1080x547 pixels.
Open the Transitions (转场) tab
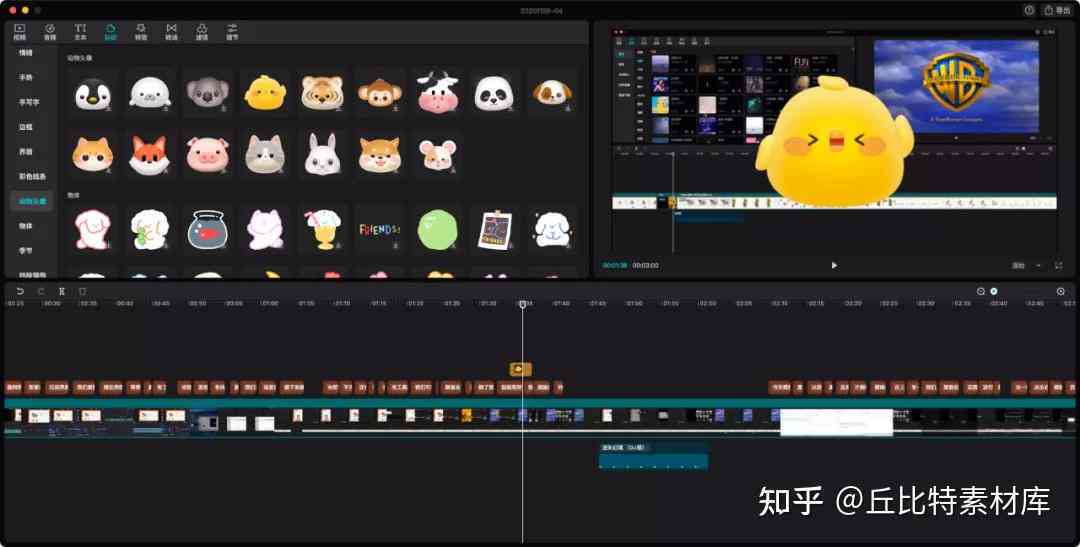click(x=171, y=32)
